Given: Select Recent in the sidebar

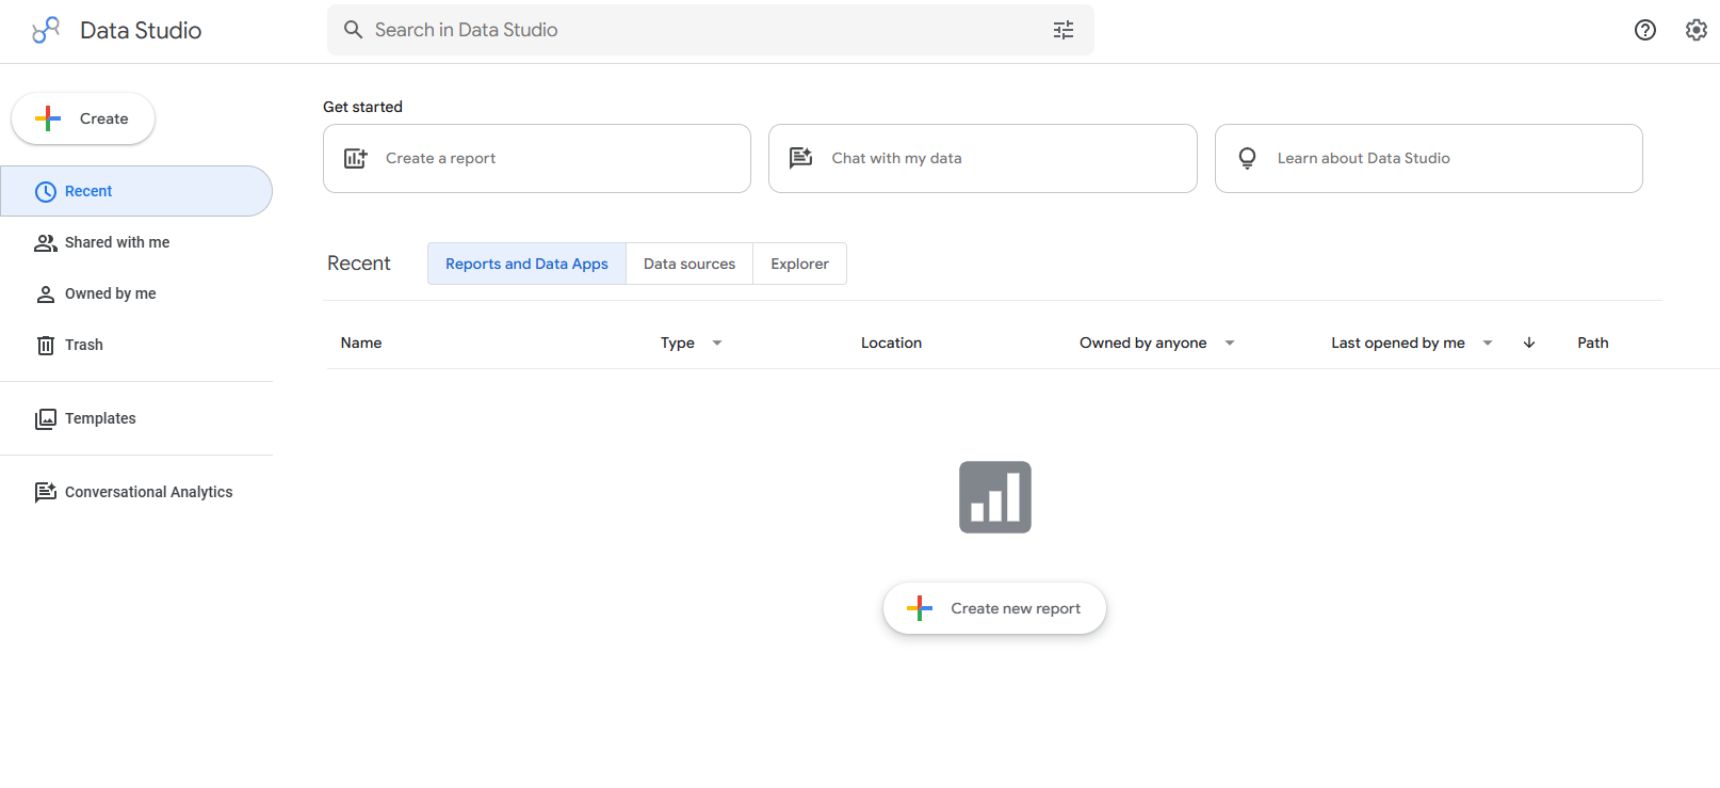Looking at the screenshot, I should 136,191.
